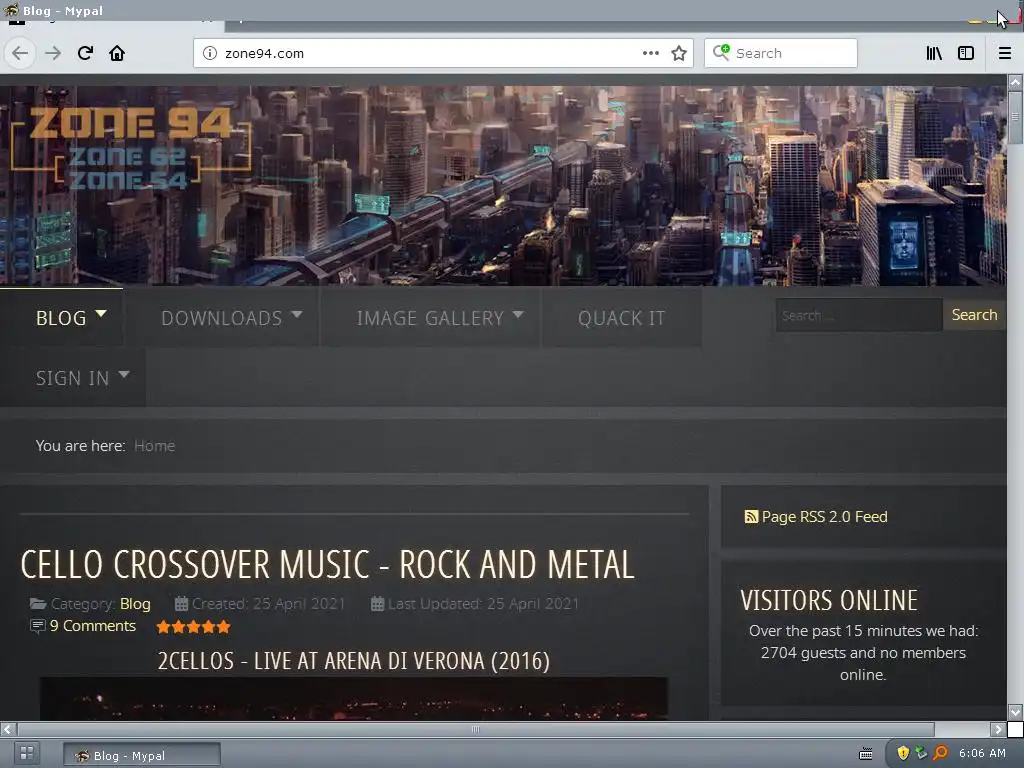
Task: Bookmark this page with the star
Action: coord(679,53)
